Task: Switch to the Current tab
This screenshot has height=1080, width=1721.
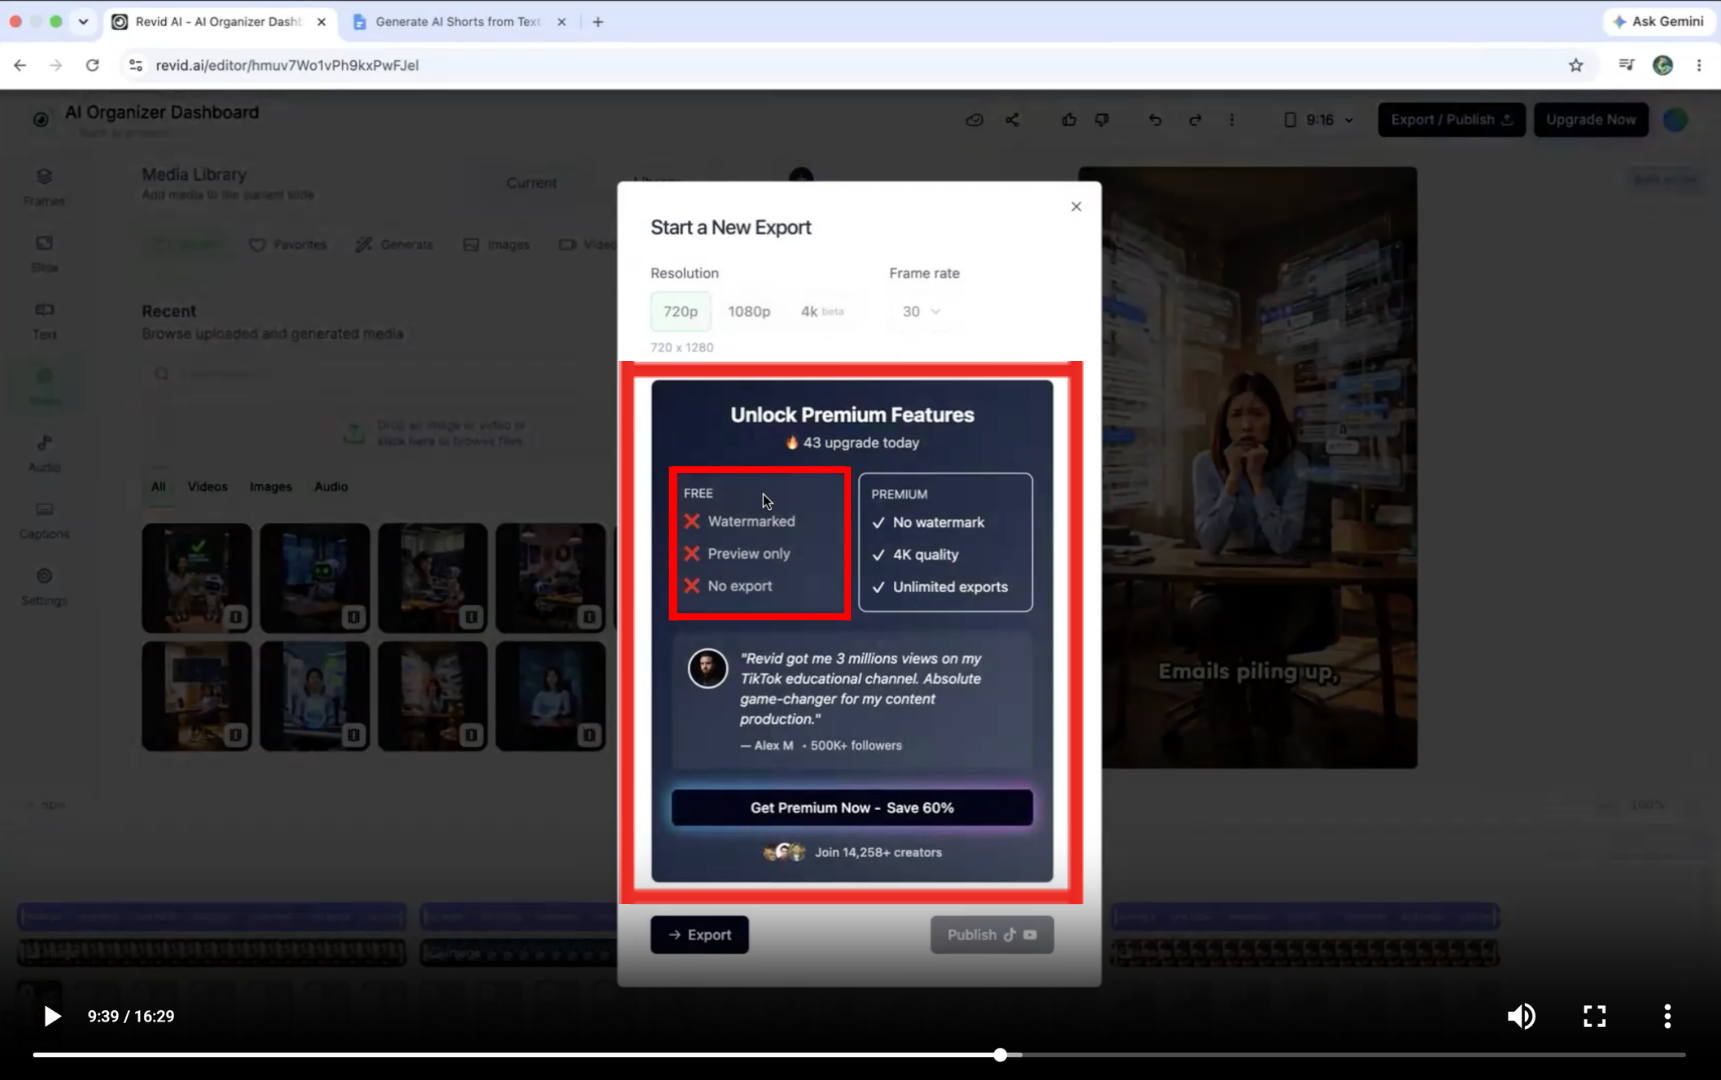Action: click(x=531, y=183)
